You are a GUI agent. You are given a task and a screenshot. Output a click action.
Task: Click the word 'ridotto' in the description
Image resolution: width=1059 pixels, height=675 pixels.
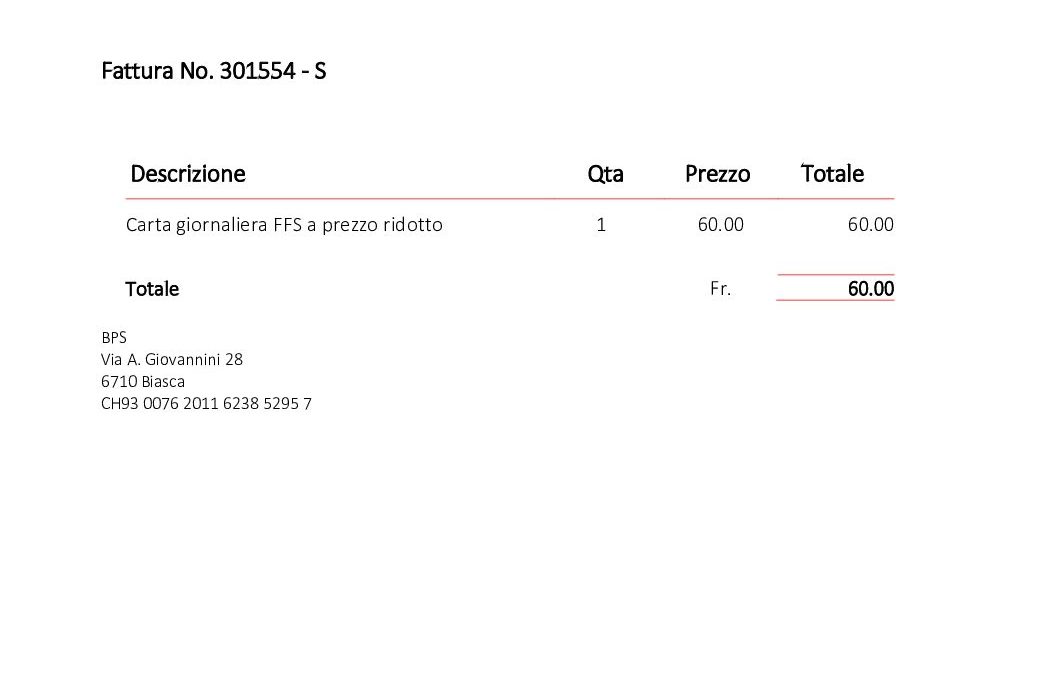[x=414, y=225]
